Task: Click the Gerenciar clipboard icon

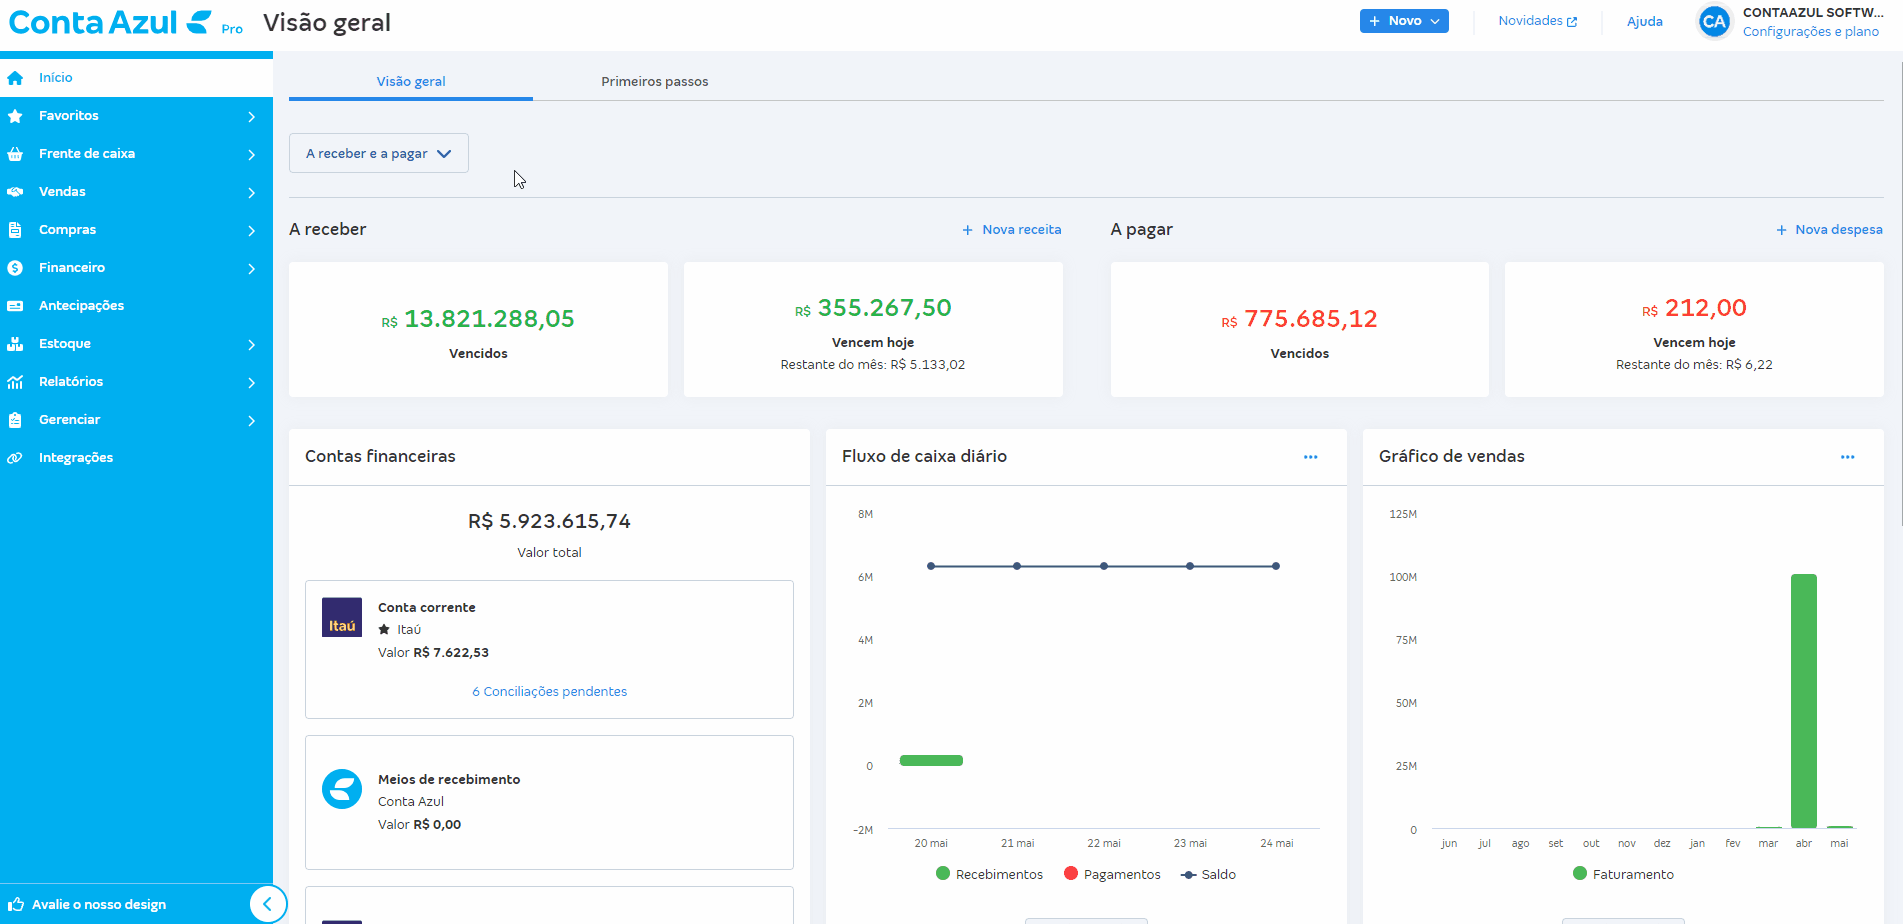Action: click(x=15, y=420)
